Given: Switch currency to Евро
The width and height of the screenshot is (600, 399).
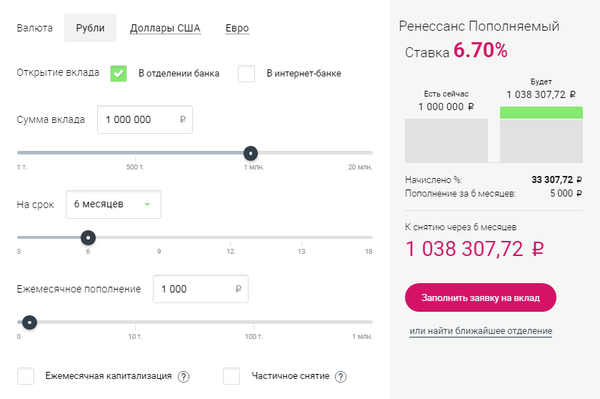Looking at the screenshot, I should click(x=237, y=28).
